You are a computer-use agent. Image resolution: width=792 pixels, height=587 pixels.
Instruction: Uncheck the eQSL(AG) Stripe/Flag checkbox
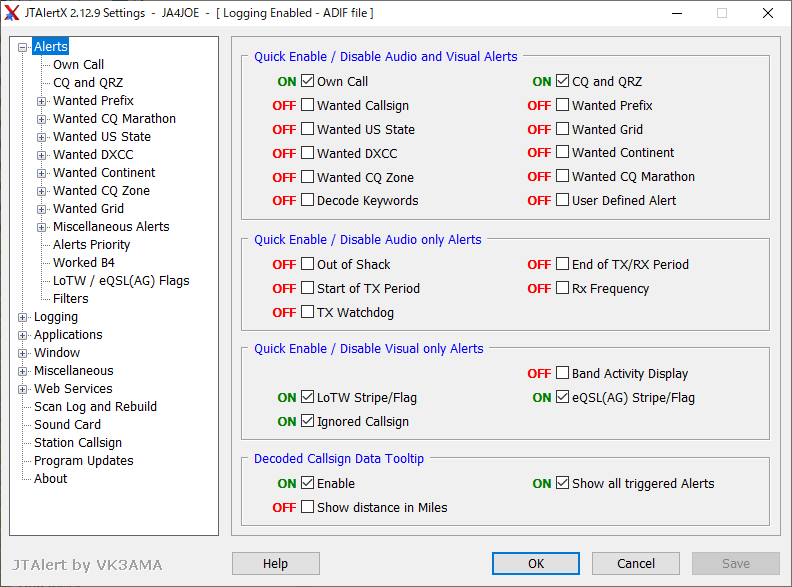pyautogui.click(x=562, y=397)
